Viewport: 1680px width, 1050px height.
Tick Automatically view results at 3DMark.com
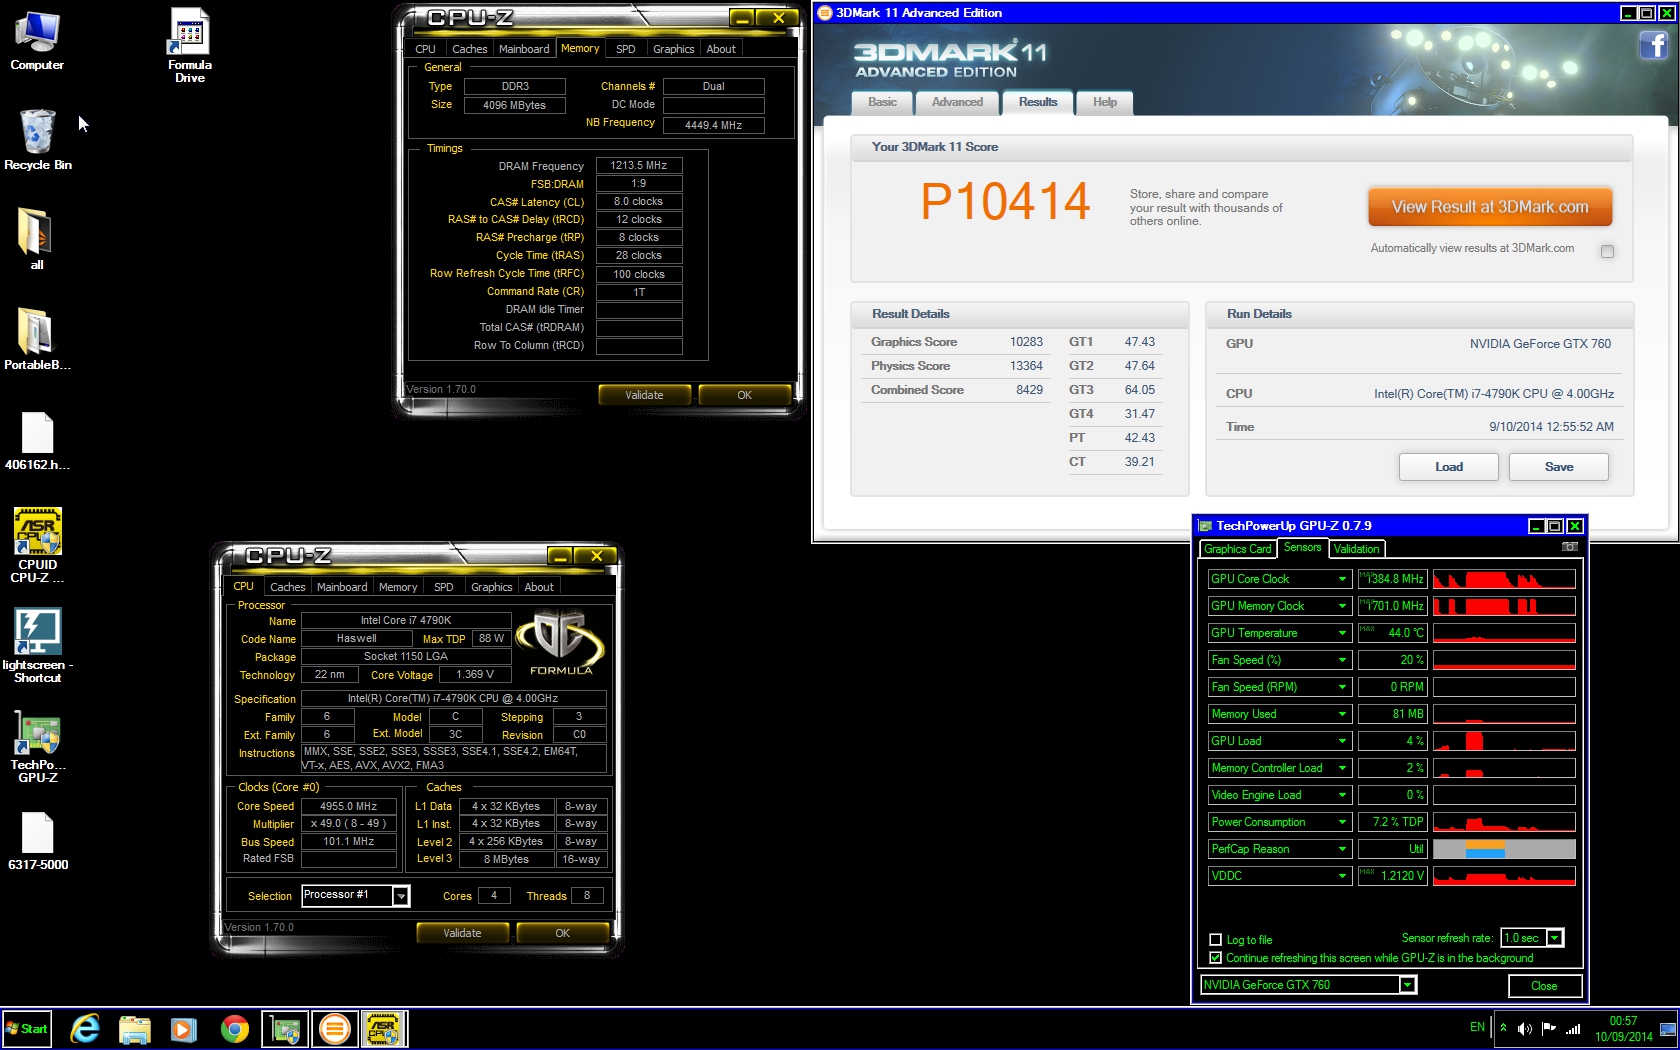[x=1607, y=251]
